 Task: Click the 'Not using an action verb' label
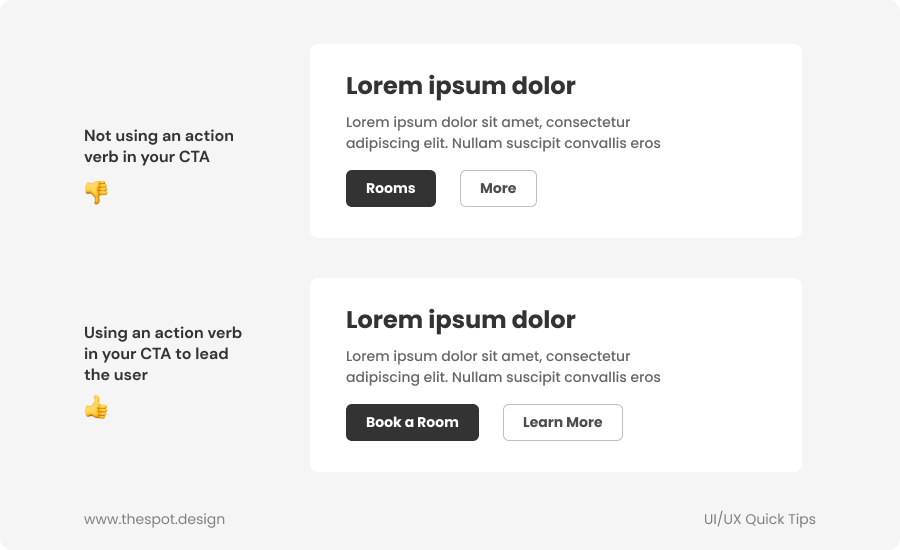tap(159, 136)
